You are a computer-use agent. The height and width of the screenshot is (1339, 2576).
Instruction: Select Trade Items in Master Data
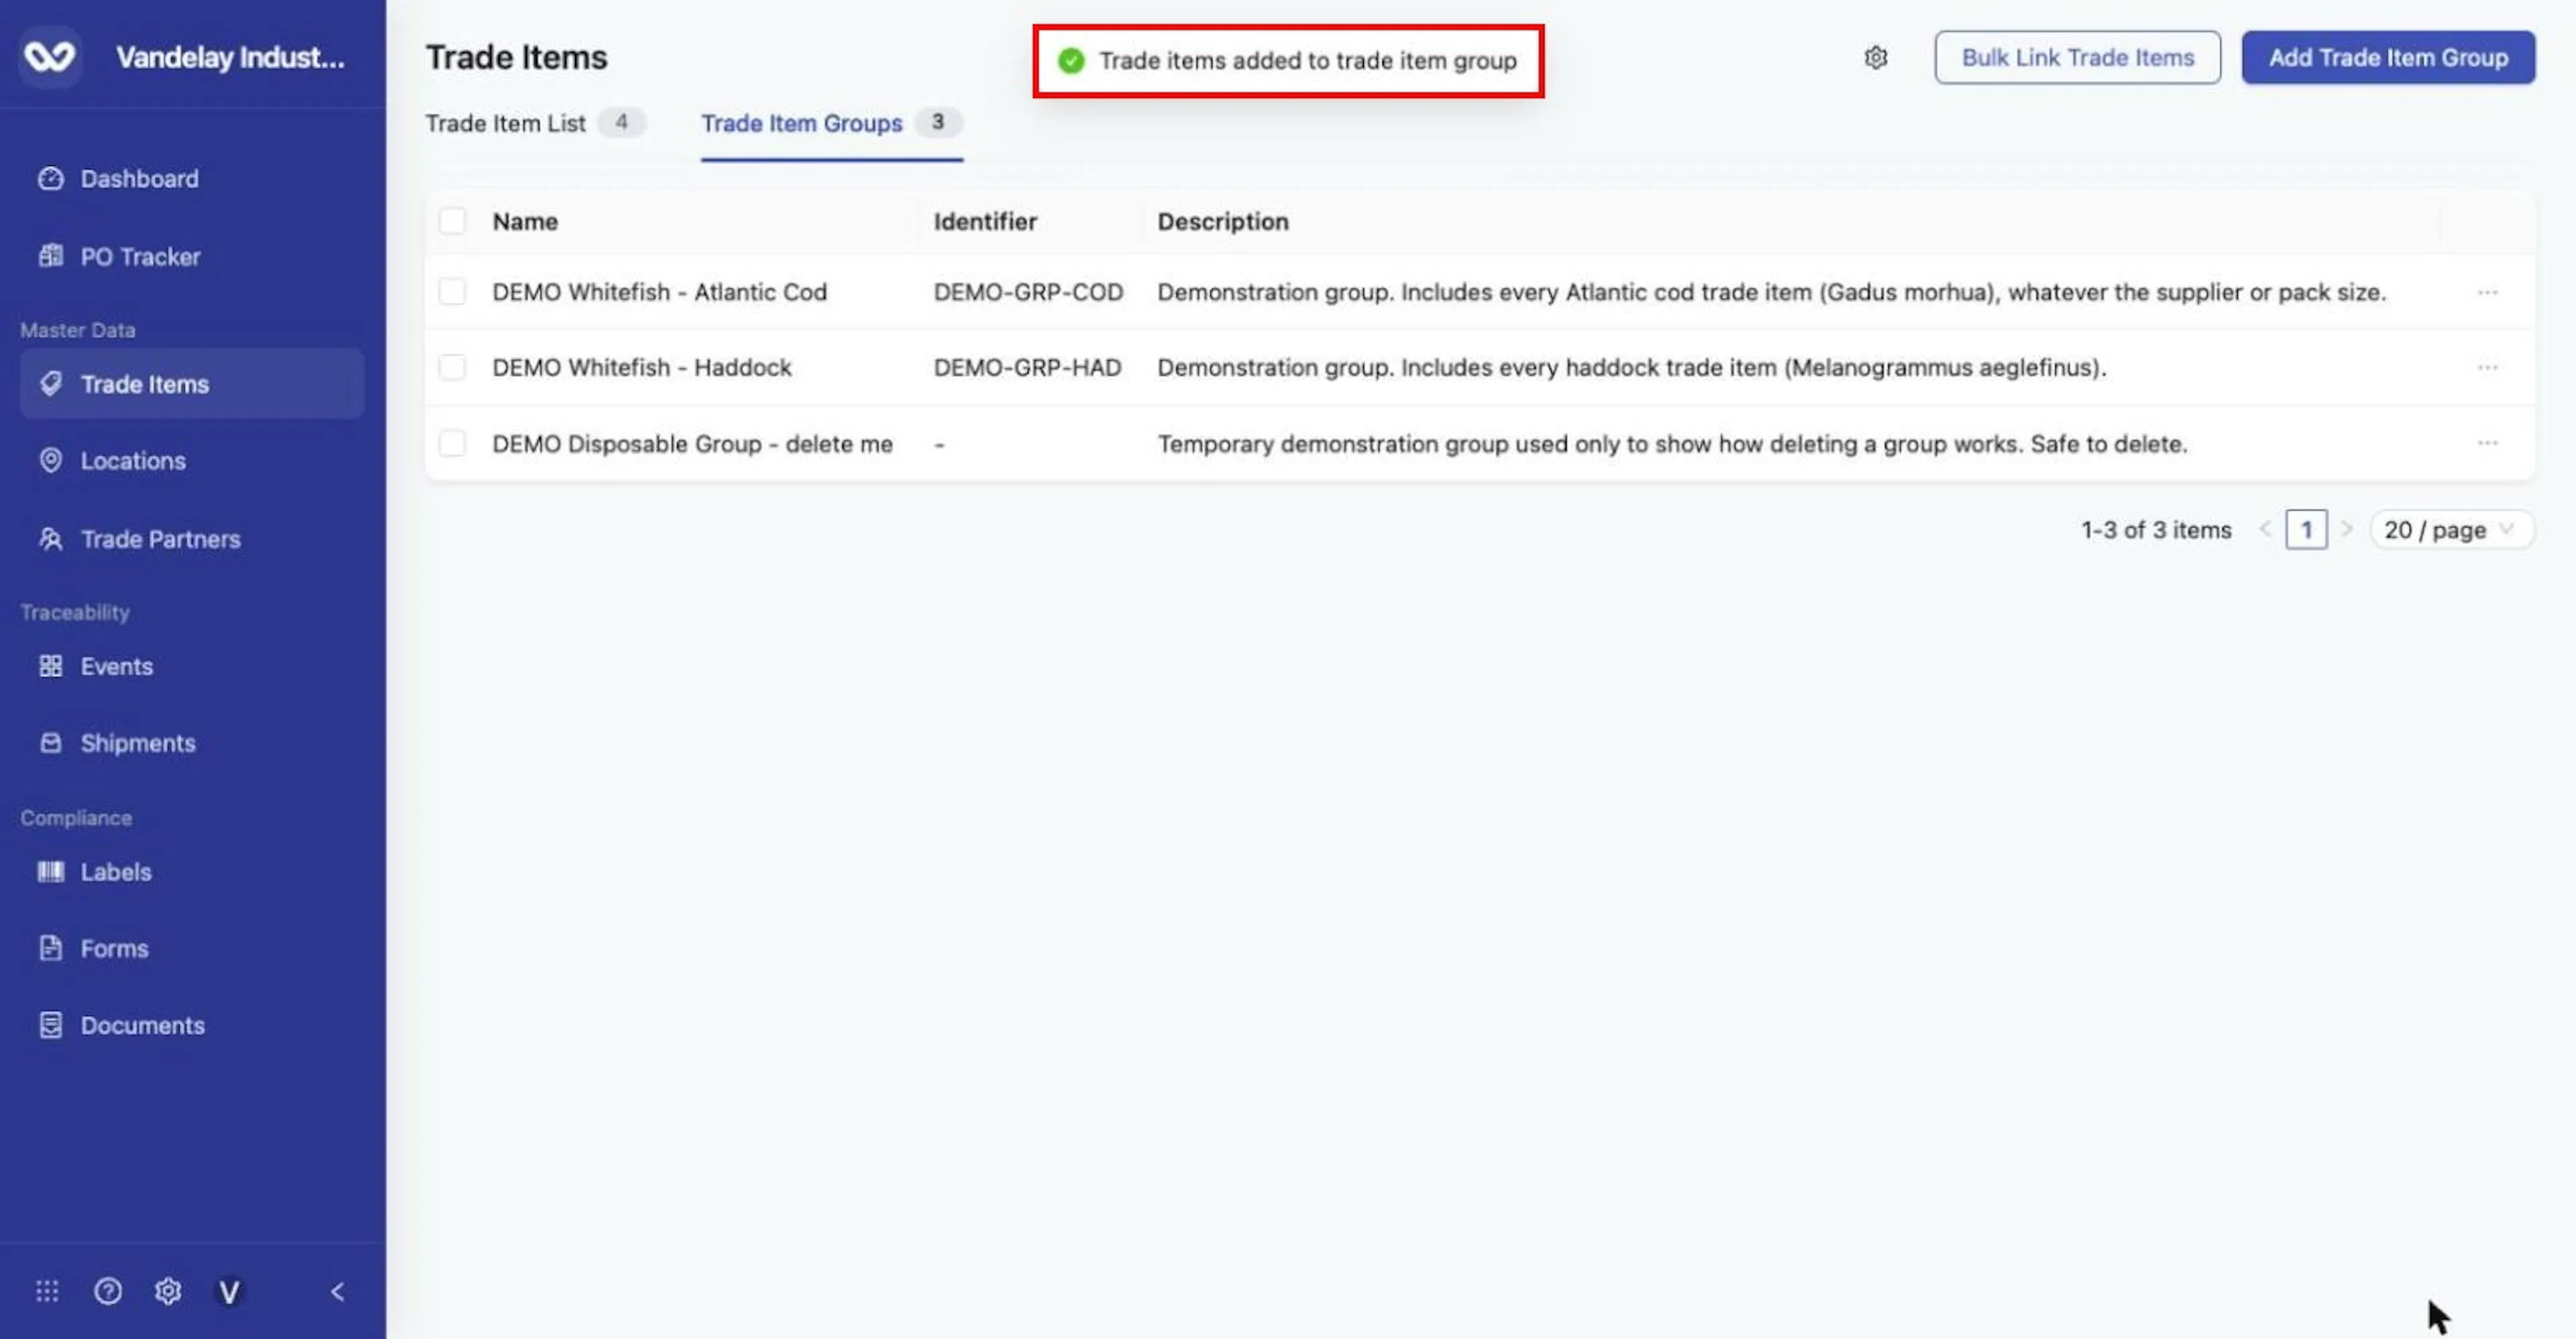[x=192, y=384]
